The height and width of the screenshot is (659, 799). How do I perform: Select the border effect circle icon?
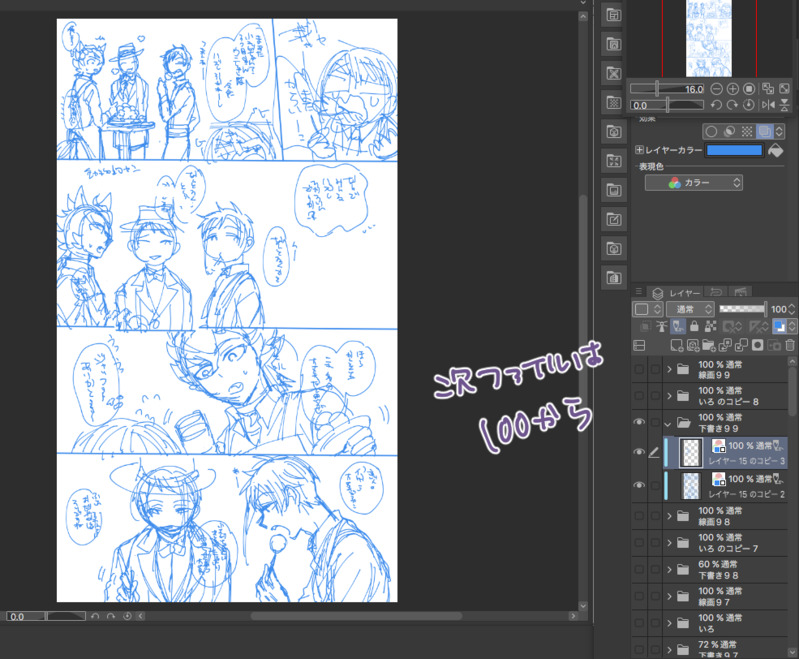711,131
